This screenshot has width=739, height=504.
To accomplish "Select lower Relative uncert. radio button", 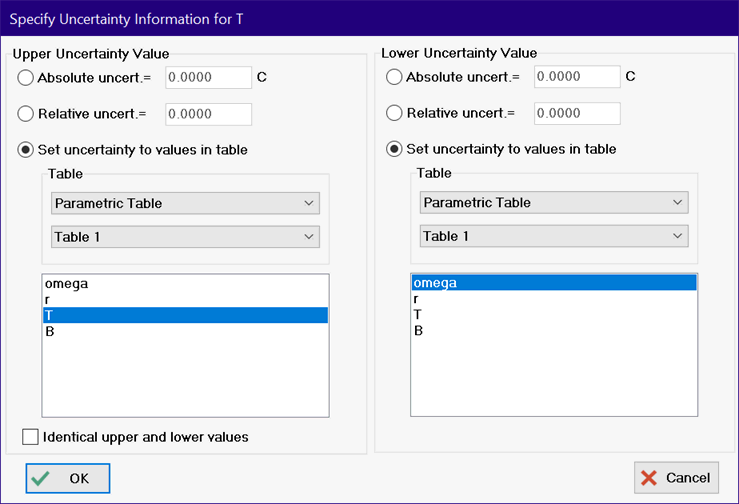I will 394,113.
